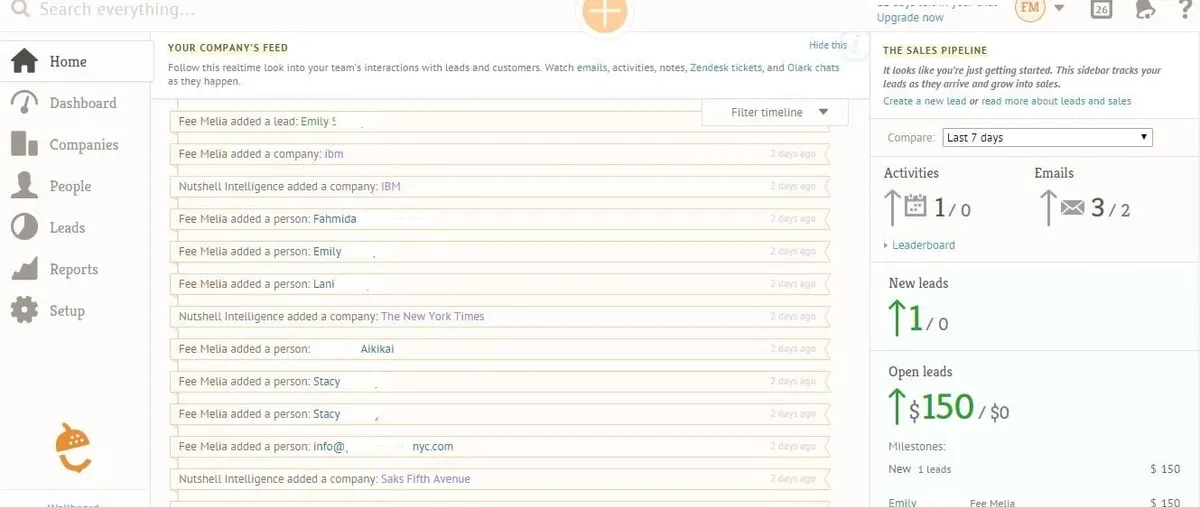Screen dimensions: 1200x507
Task: Open the info@ nyc.com person entry
Action: coord(382,446)
